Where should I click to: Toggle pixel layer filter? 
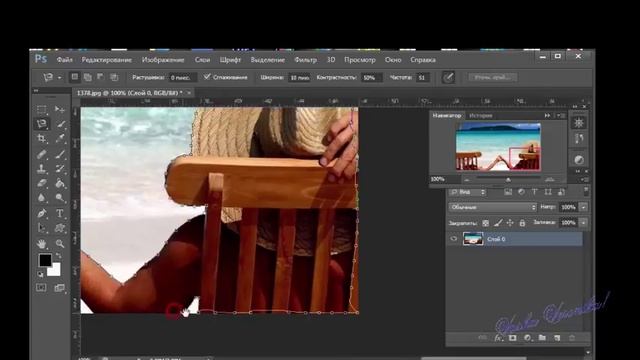(x=508, y=192)
